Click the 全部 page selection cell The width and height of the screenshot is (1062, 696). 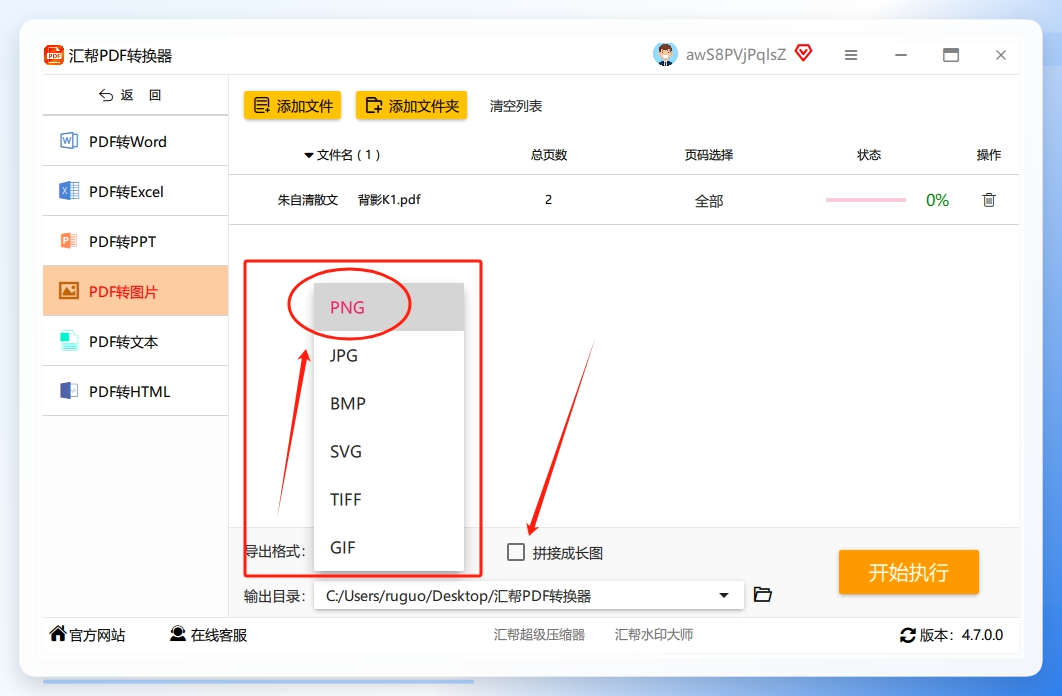pyautogui.click(x=709, y=201)
